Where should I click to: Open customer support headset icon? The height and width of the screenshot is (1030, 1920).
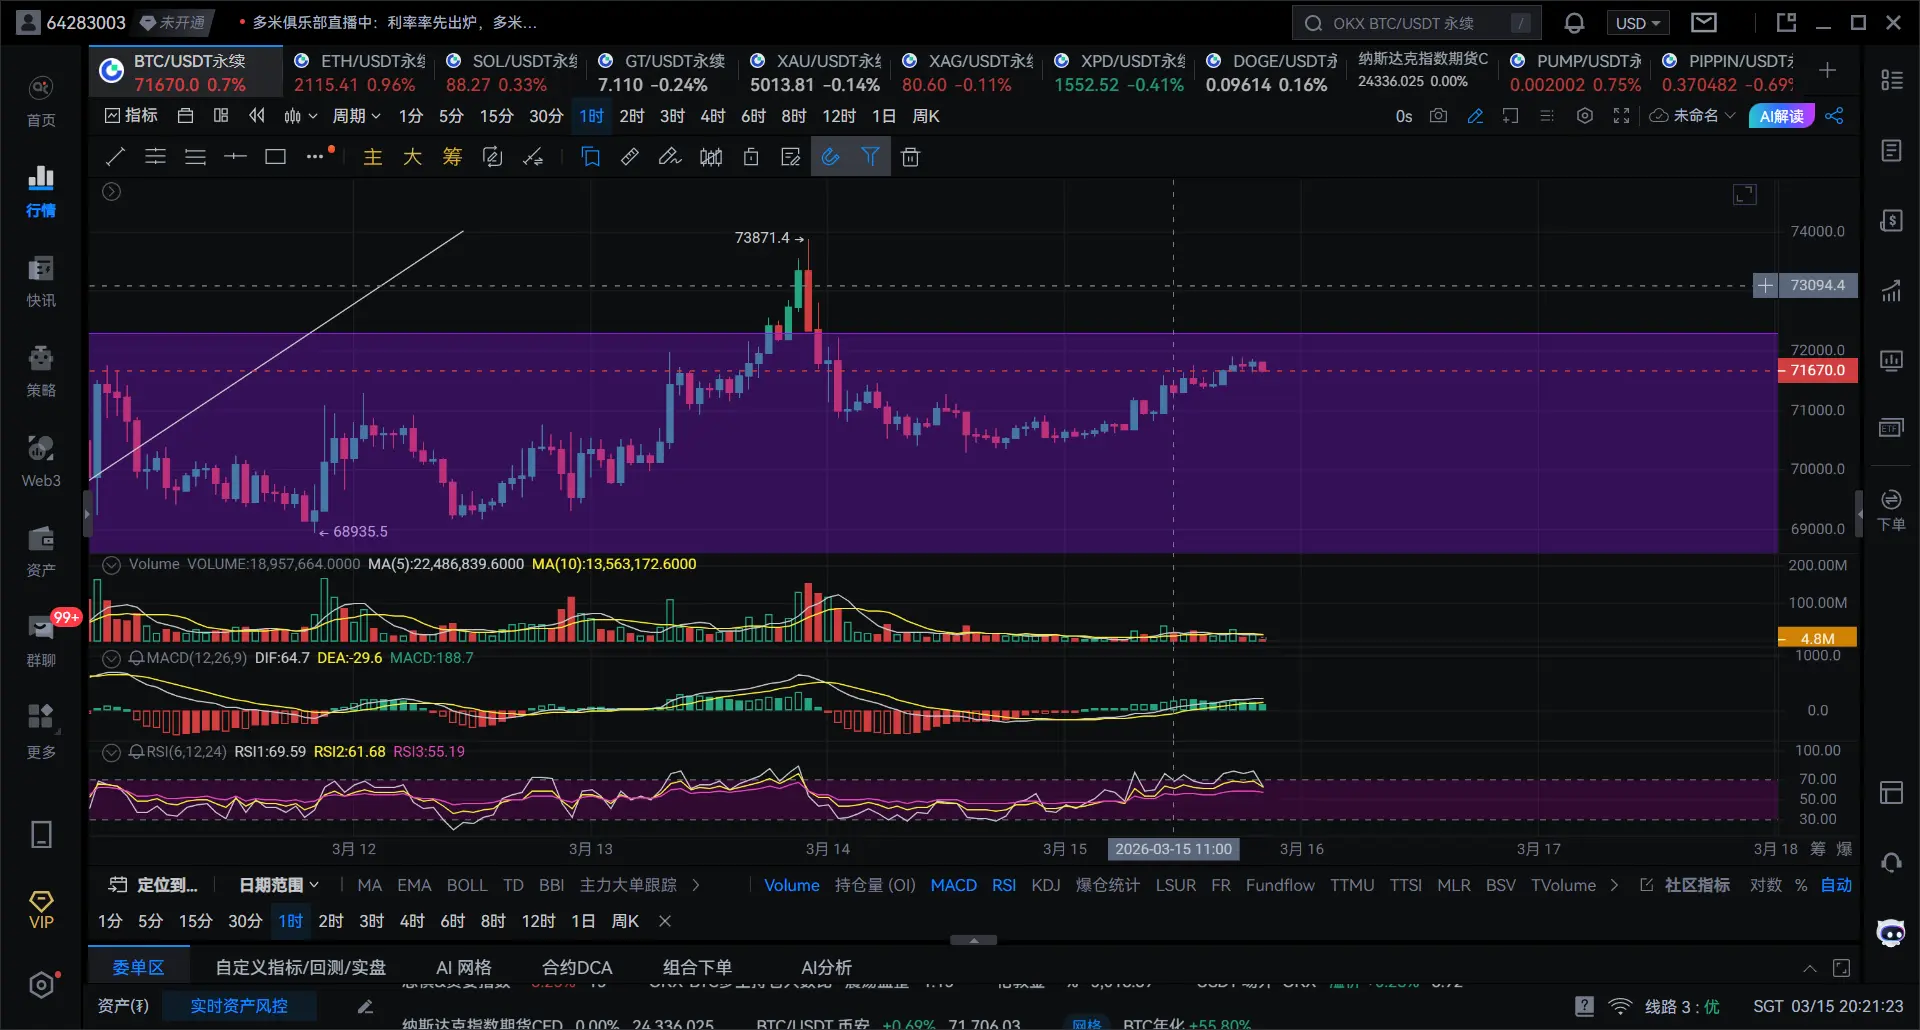coord(1891,862)
